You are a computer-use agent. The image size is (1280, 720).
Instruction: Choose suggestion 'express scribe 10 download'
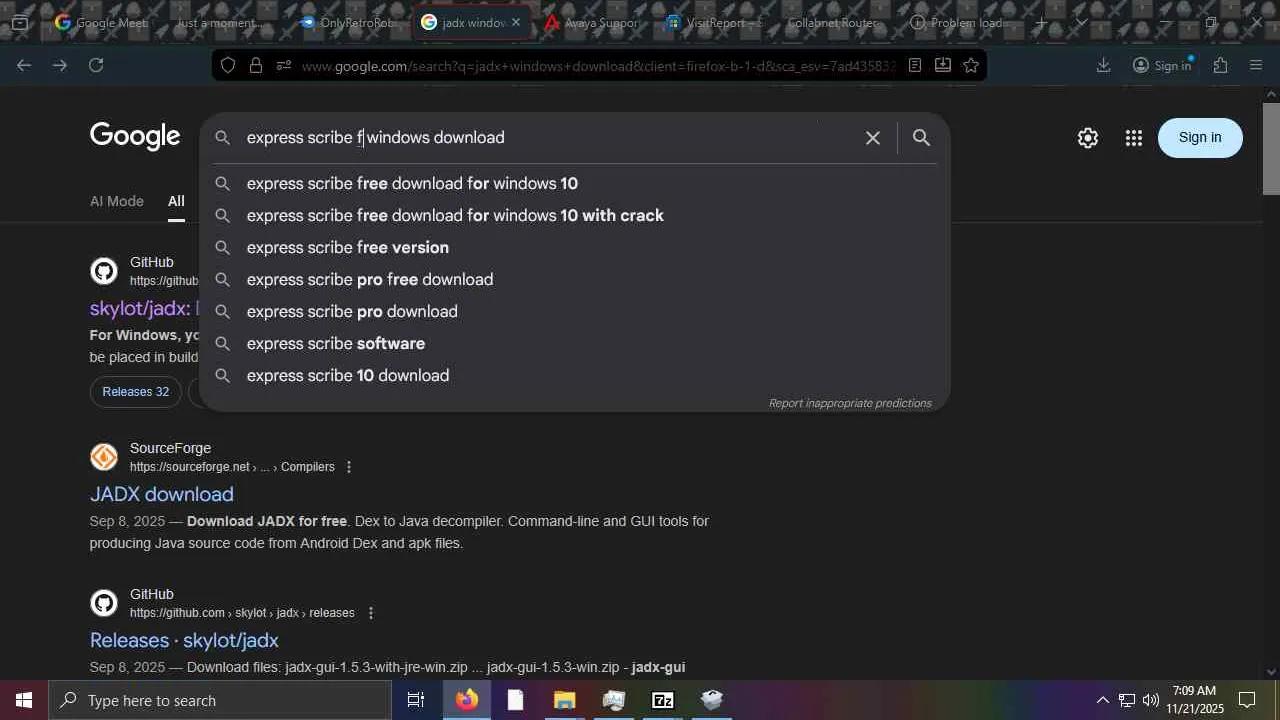(574, 376)
